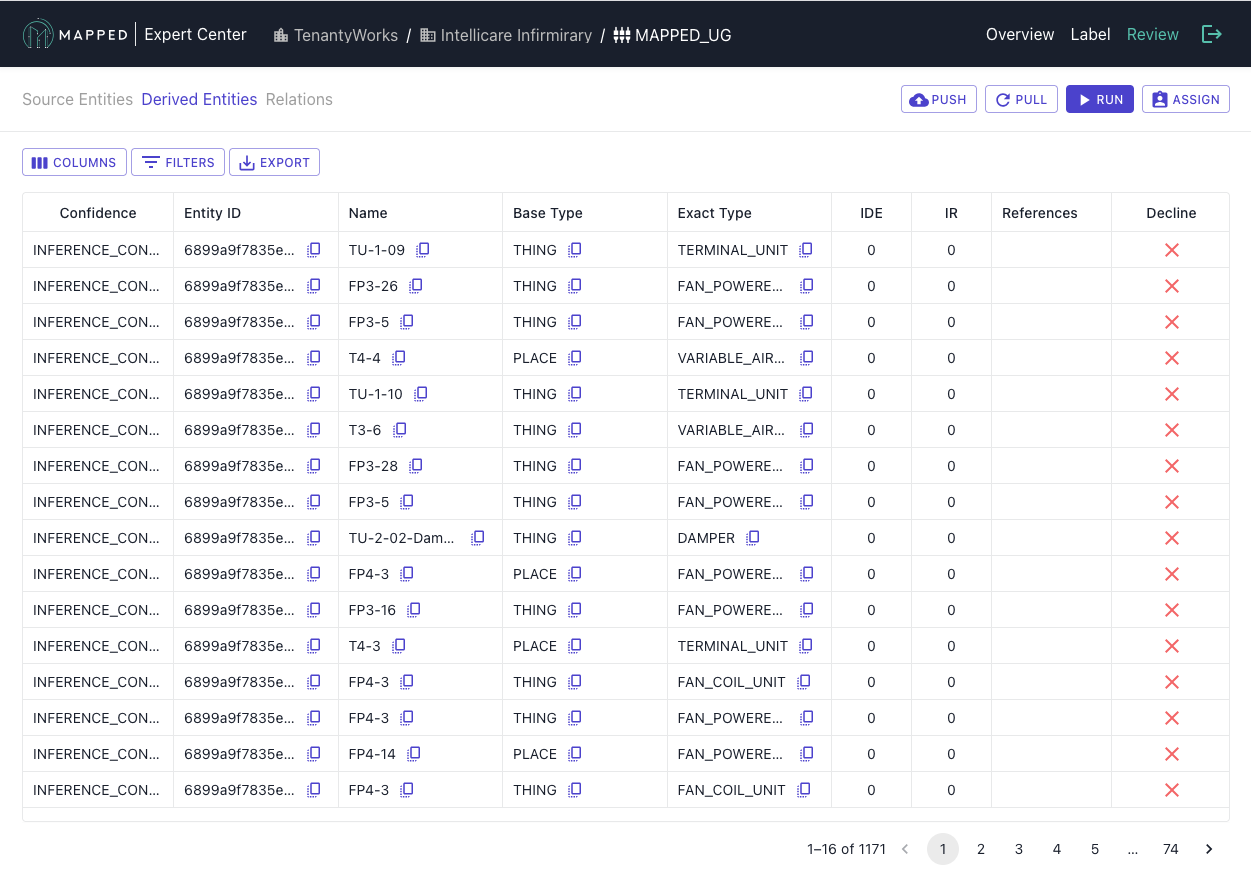
Task: Start the RUN action
Action: (1100, 99)
